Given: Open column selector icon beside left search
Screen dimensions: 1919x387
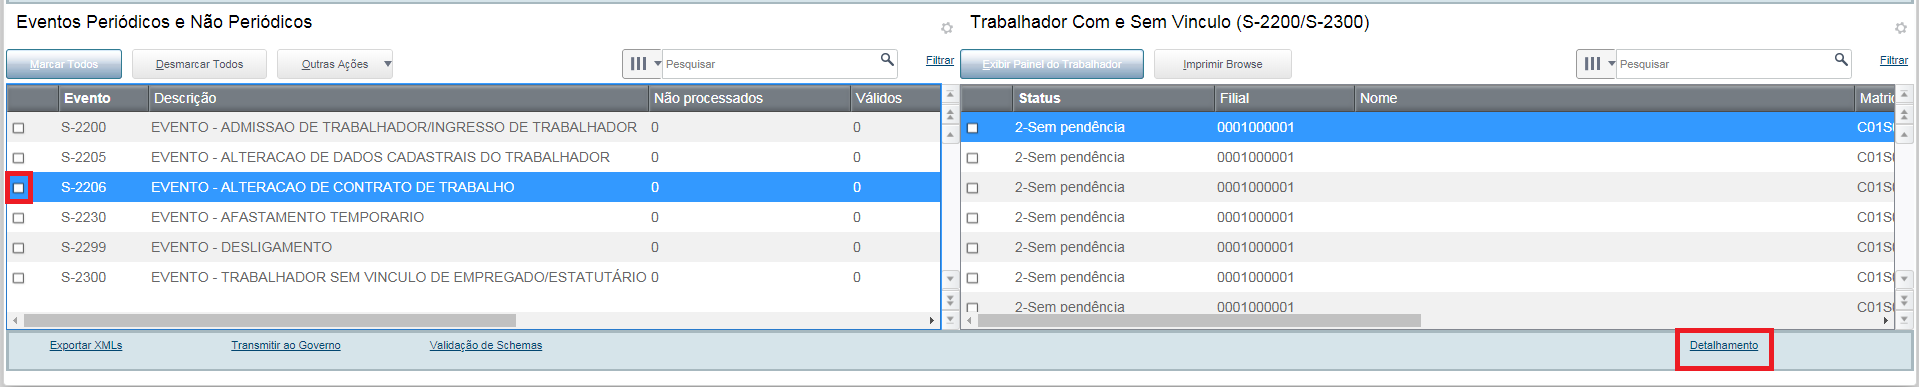Looking at the screenshot, I should [638, 64].
